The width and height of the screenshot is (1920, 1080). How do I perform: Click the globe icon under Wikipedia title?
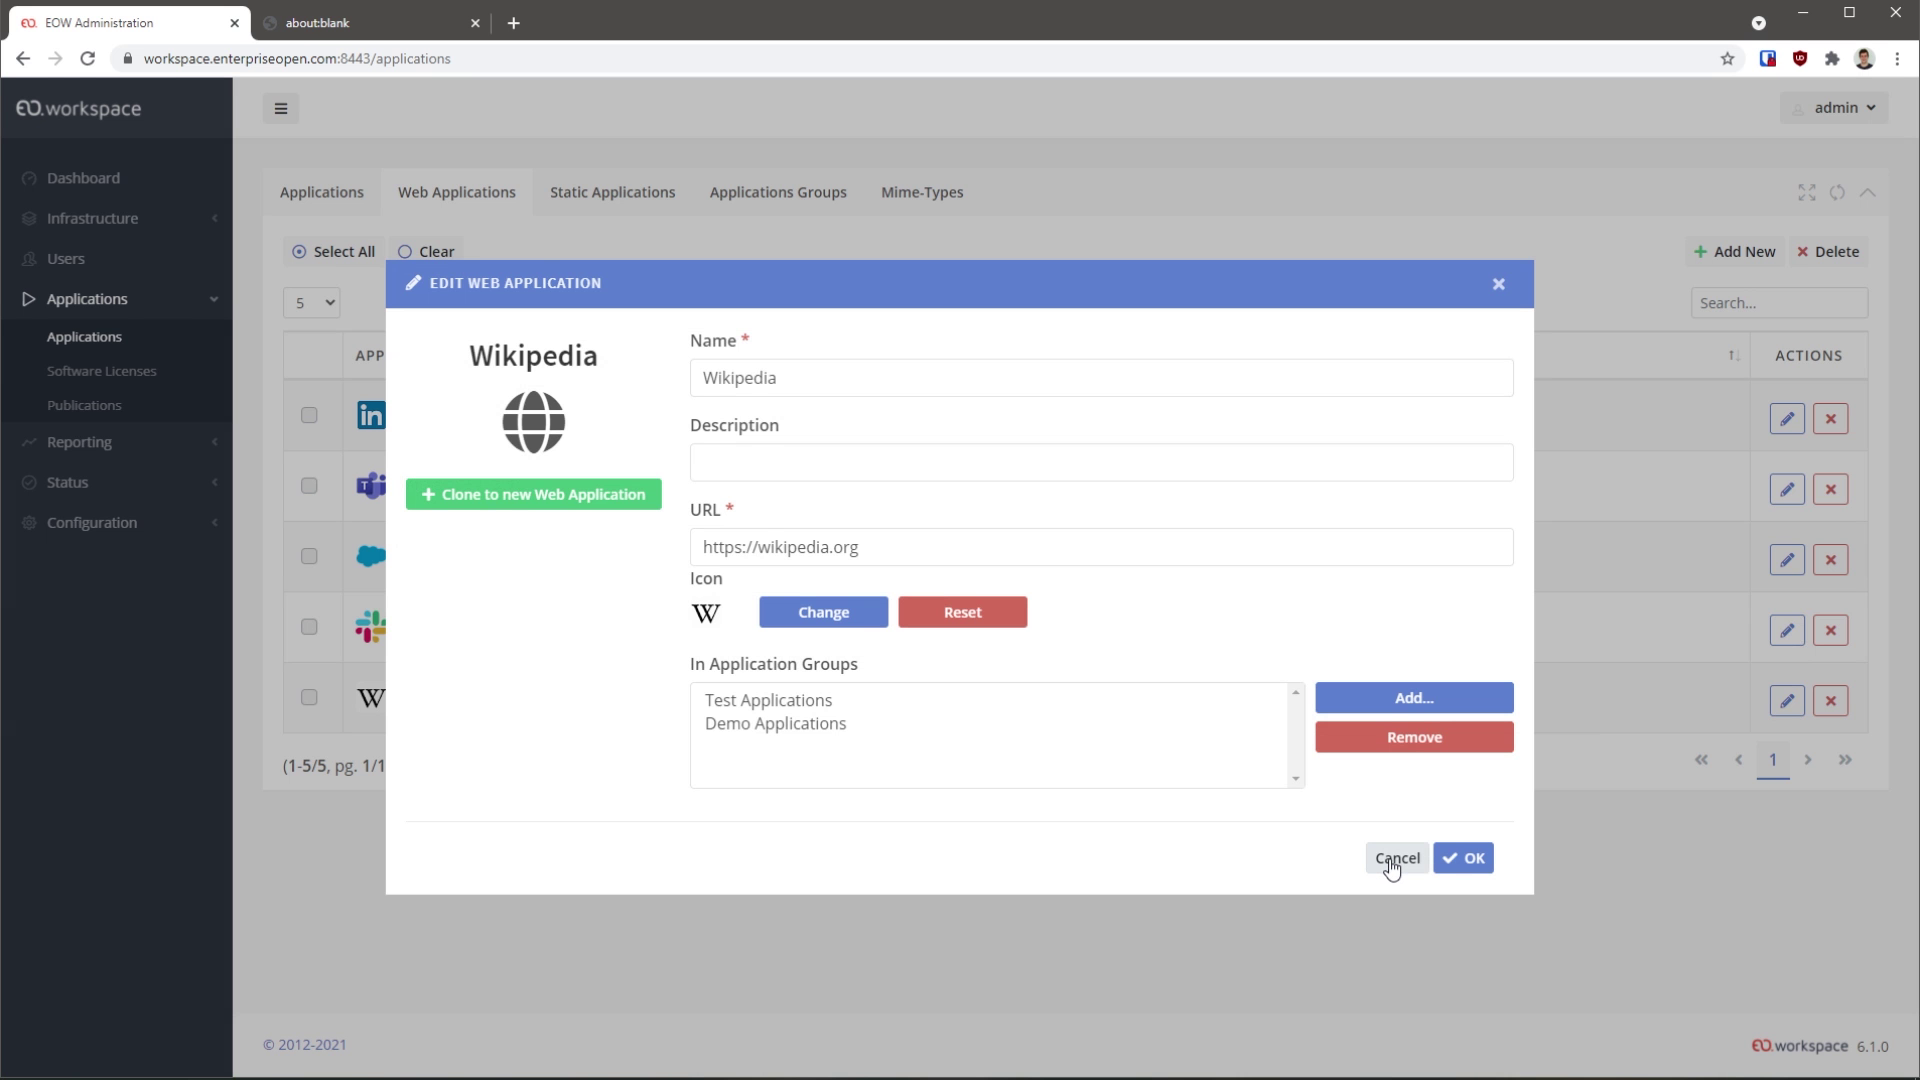click(533, 422)
